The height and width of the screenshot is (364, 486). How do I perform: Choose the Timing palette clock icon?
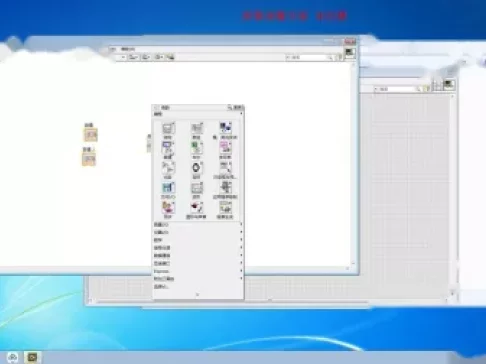pyautogui.click(x=197, y=168)
